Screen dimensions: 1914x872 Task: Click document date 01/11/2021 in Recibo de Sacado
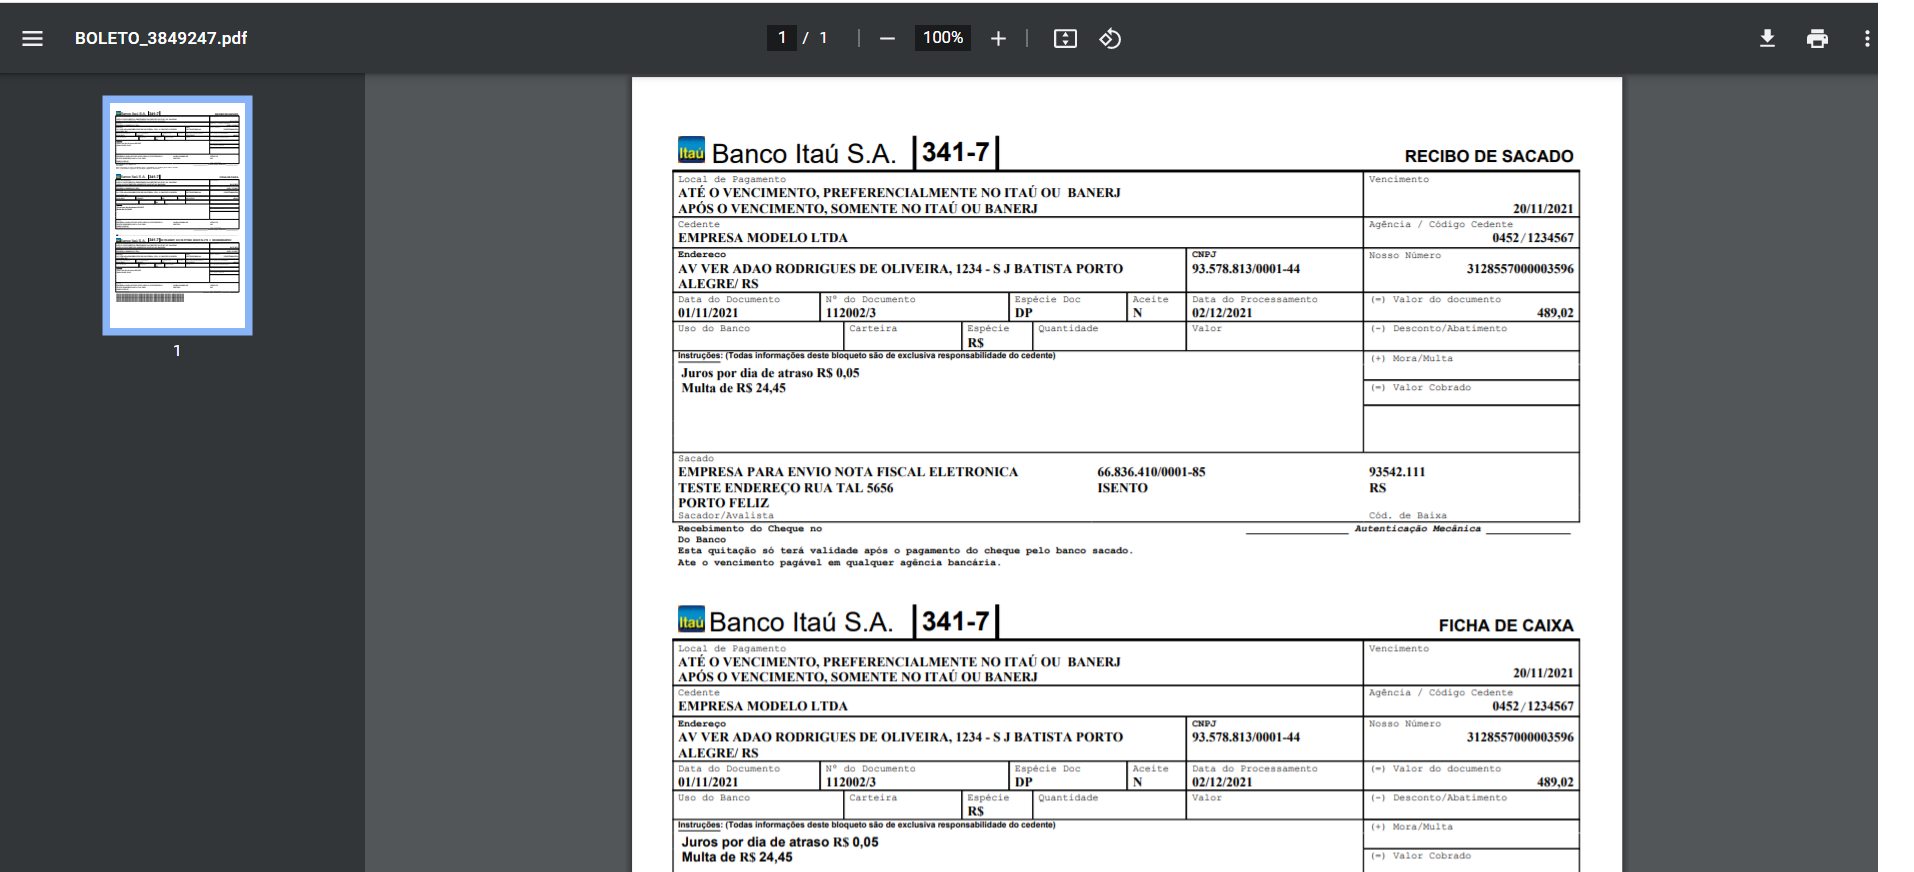coord(708,313)
